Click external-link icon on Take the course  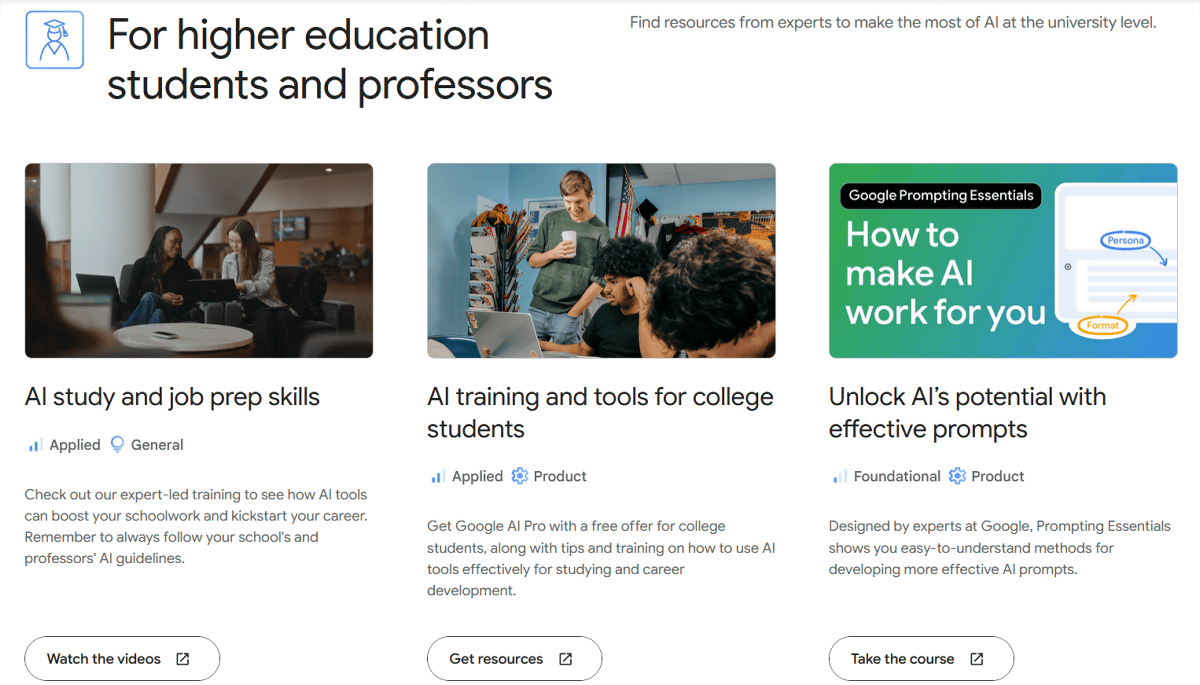pos(977,659)
